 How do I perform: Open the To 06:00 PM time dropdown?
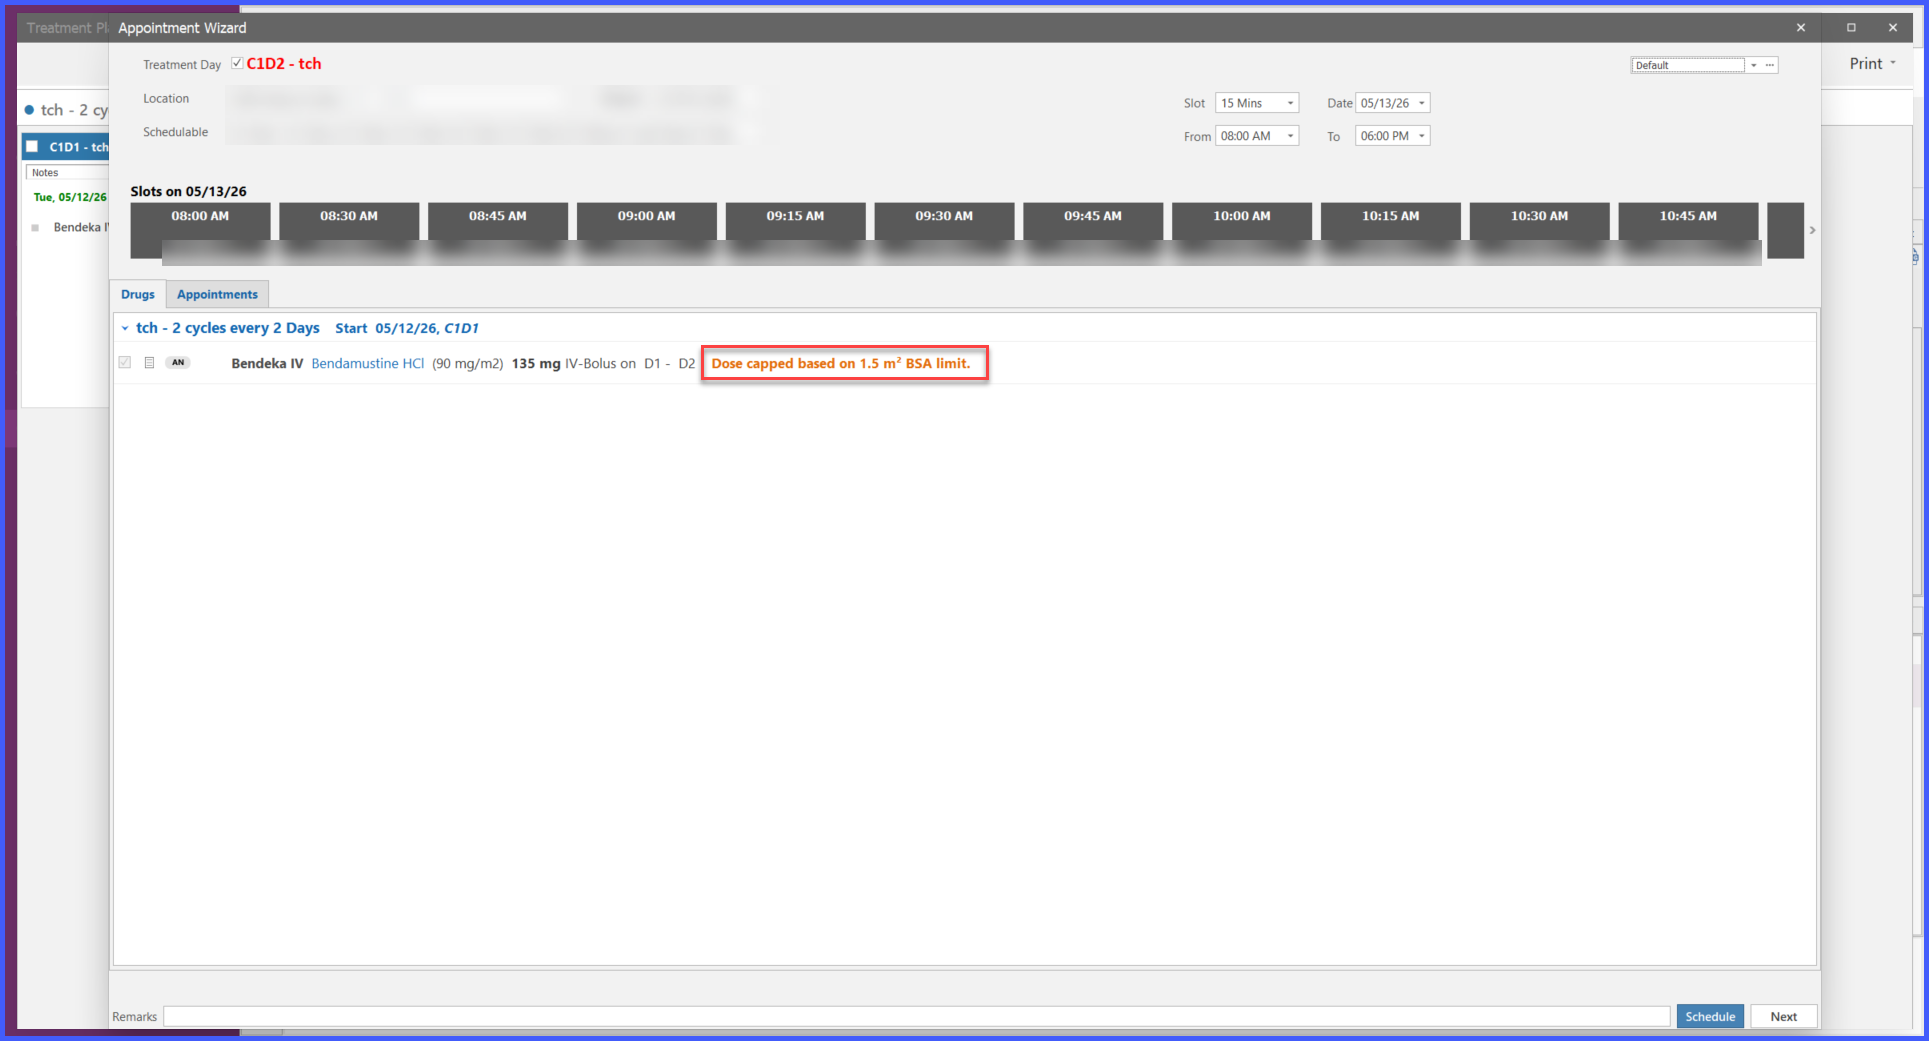(x=1393, y=136)
